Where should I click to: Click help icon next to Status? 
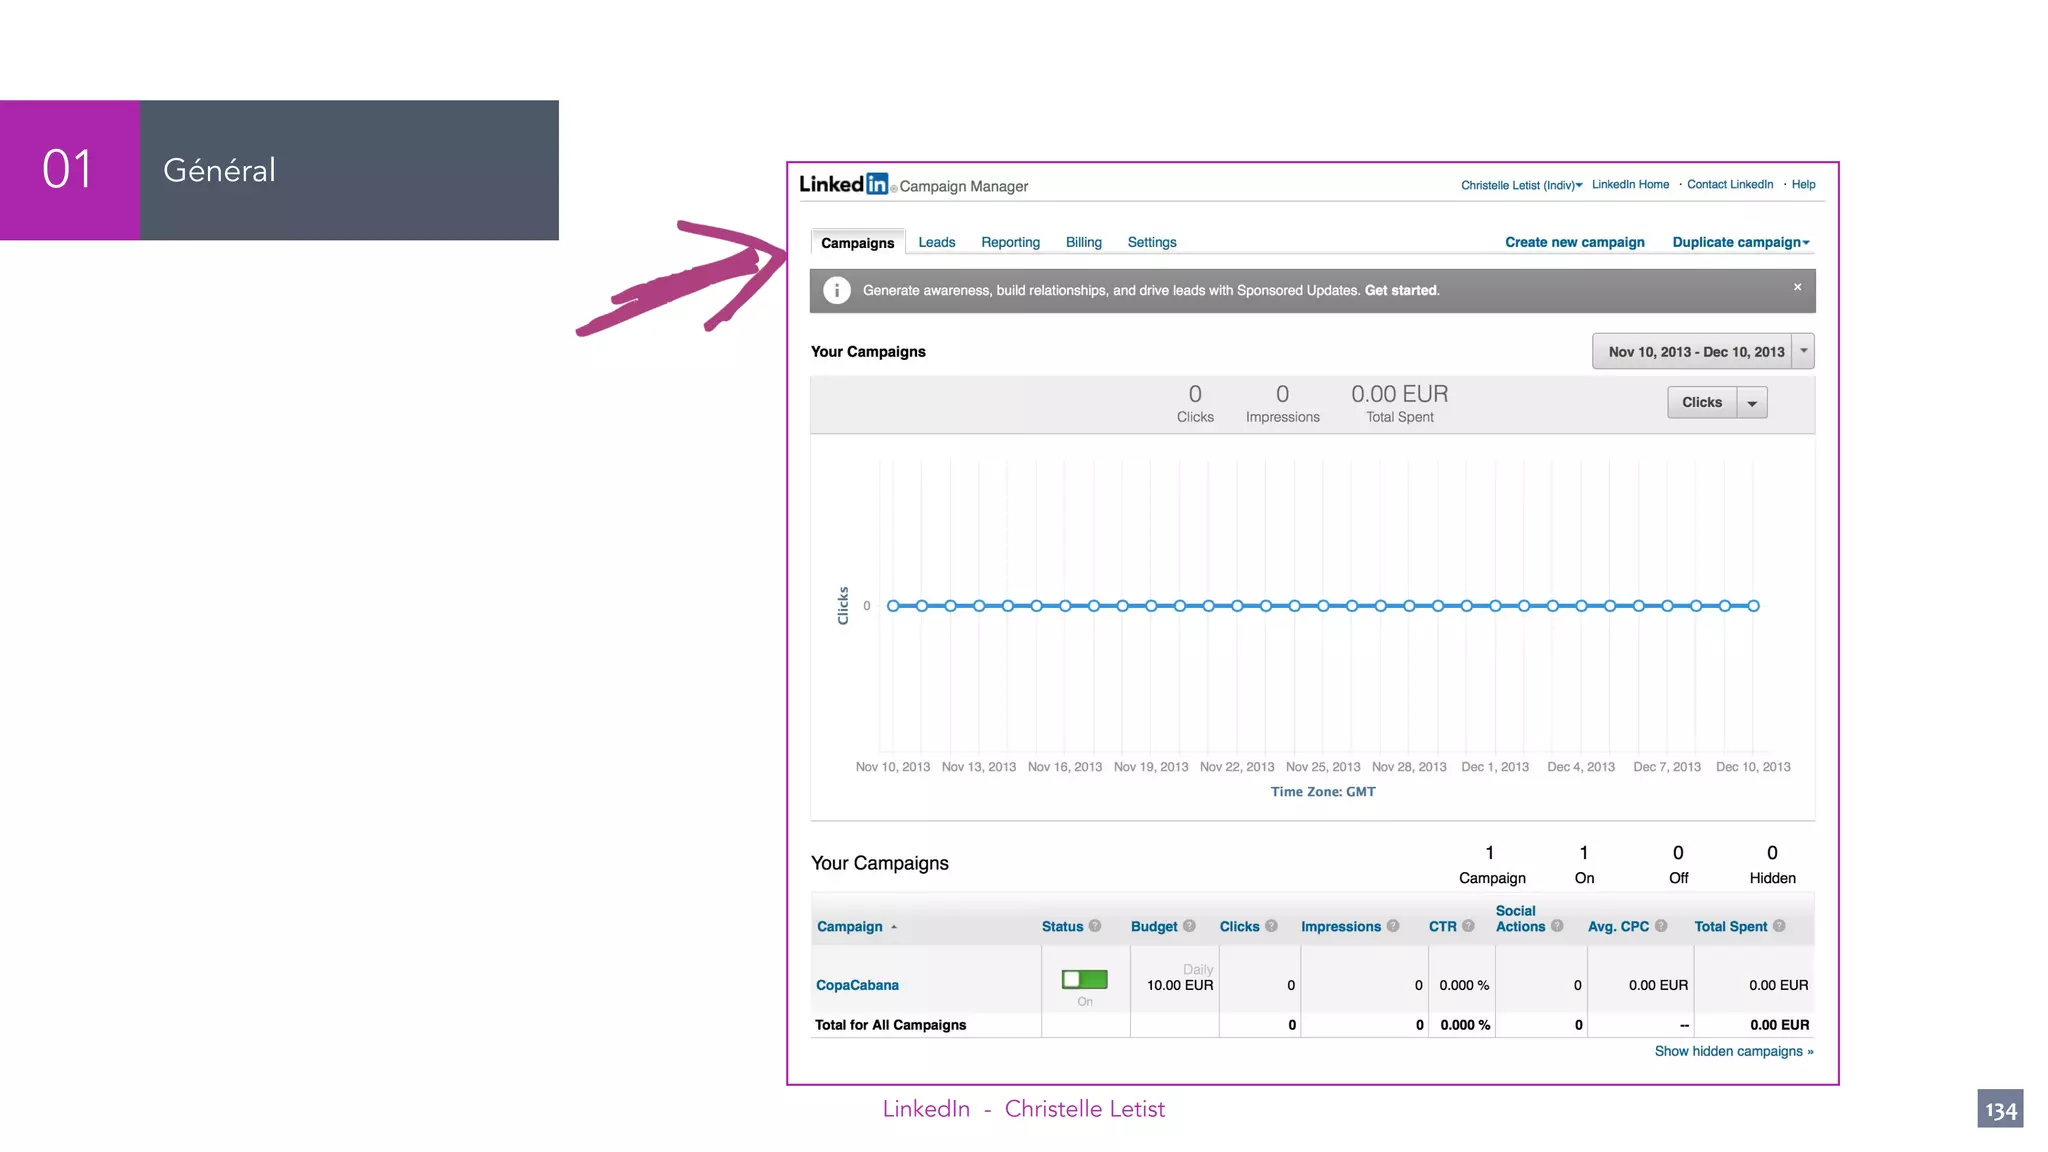(1095, 926)
